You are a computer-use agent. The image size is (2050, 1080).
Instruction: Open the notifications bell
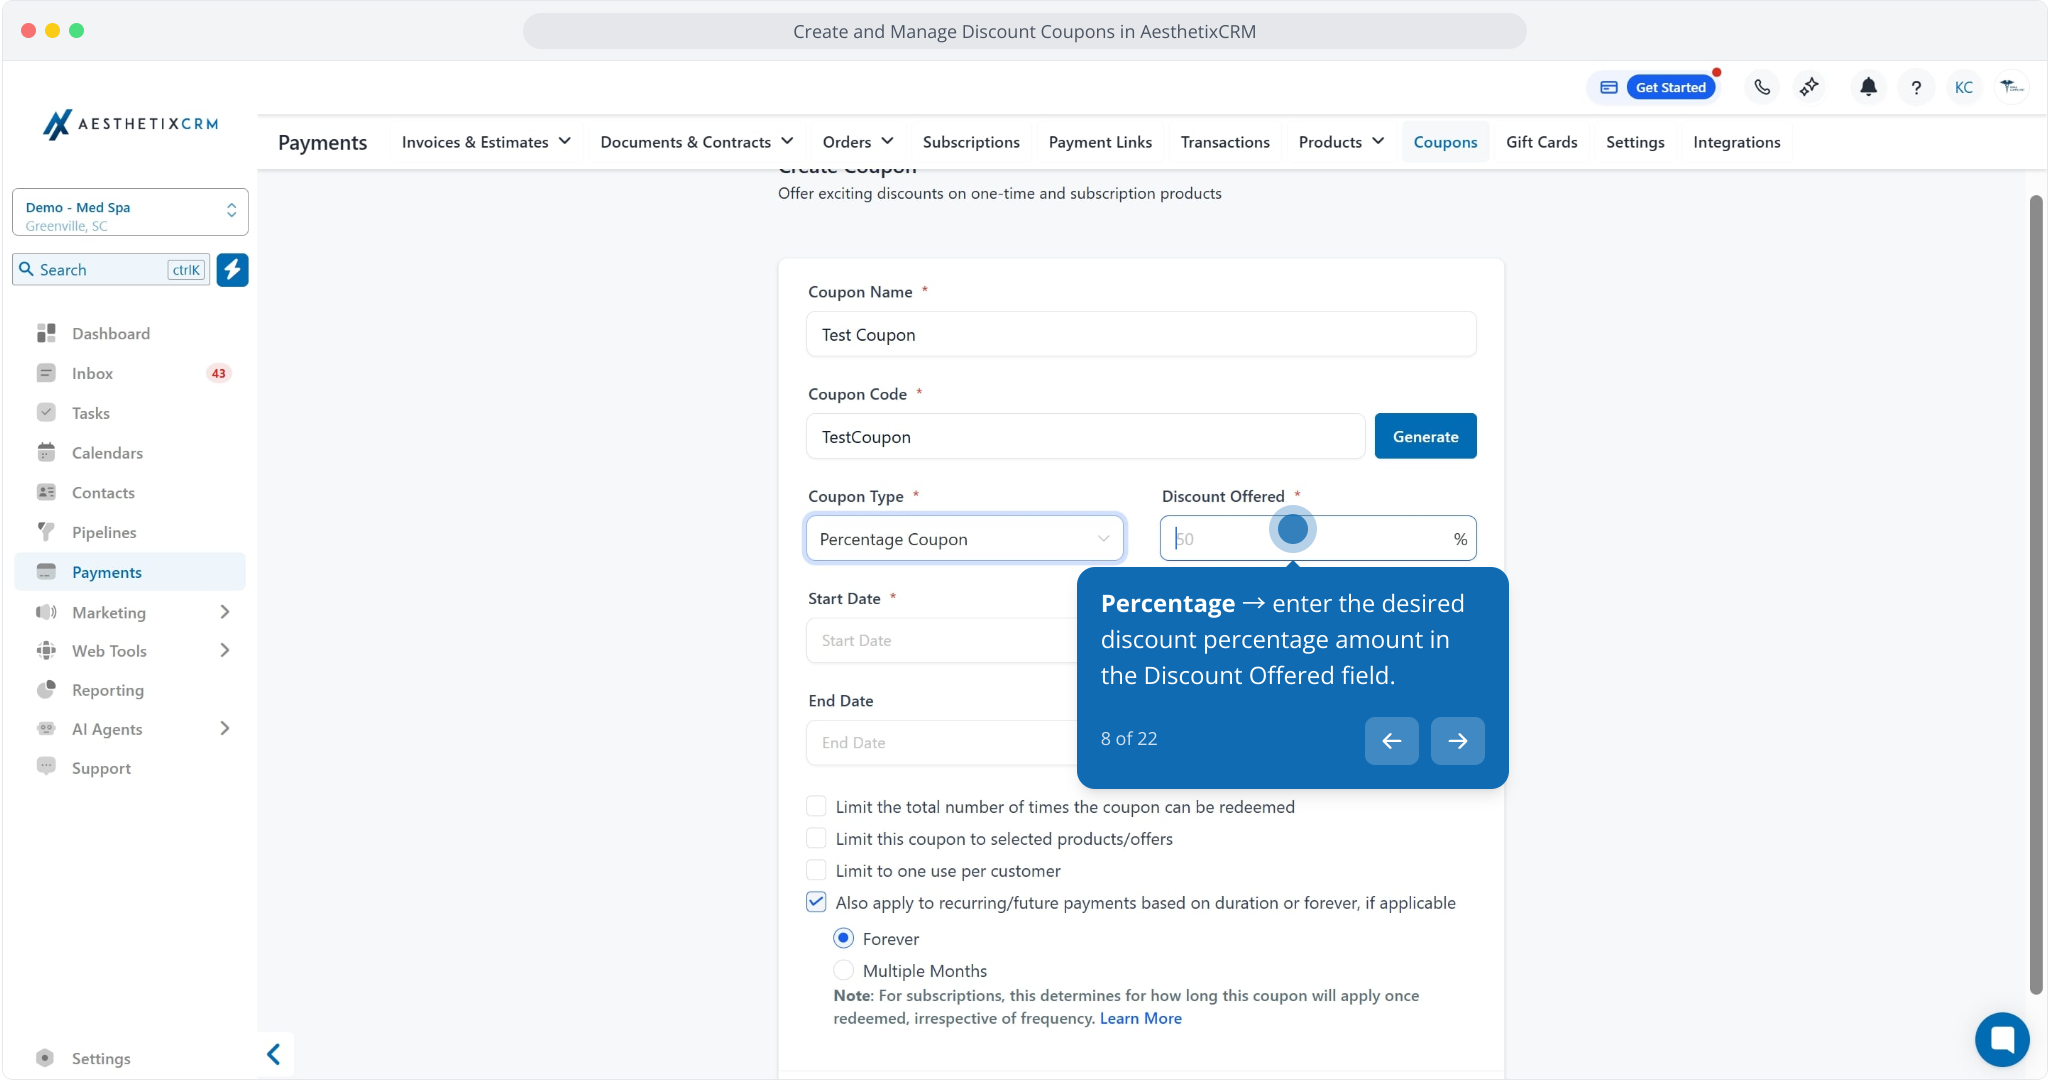pos(1868,87)
